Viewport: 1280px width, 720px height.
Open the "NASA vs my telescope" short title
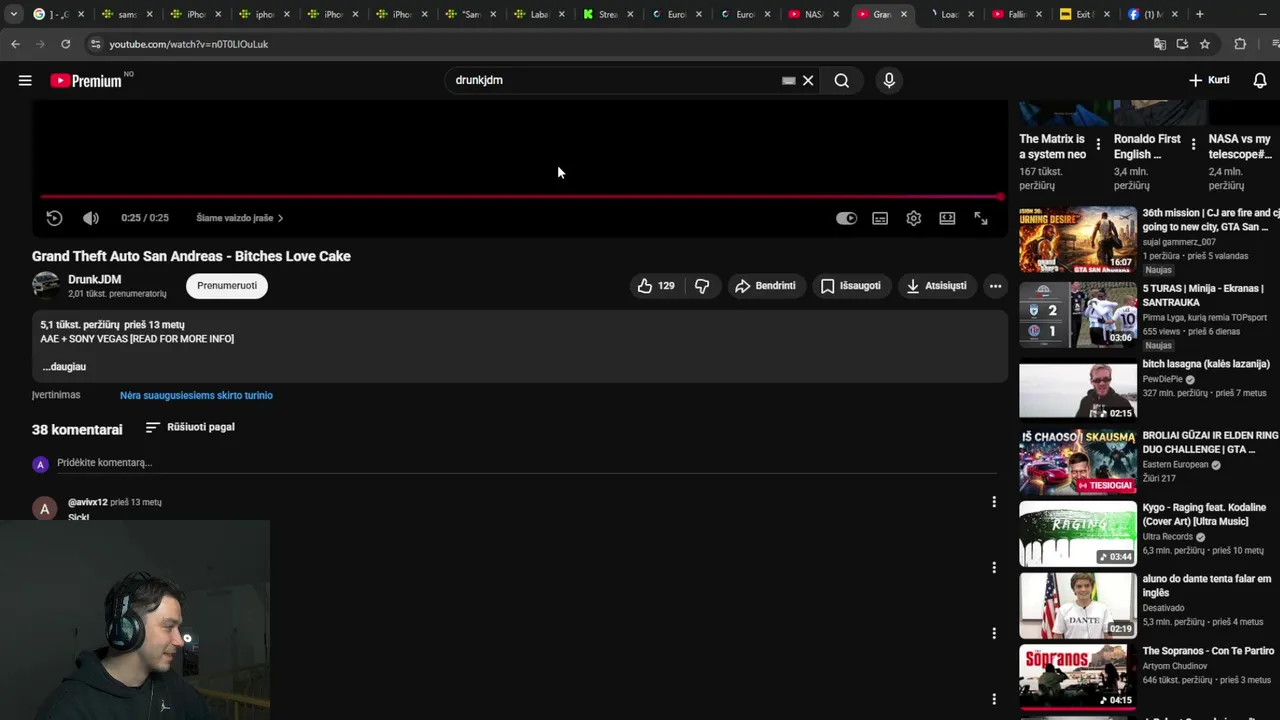[x=1240, y=146]
